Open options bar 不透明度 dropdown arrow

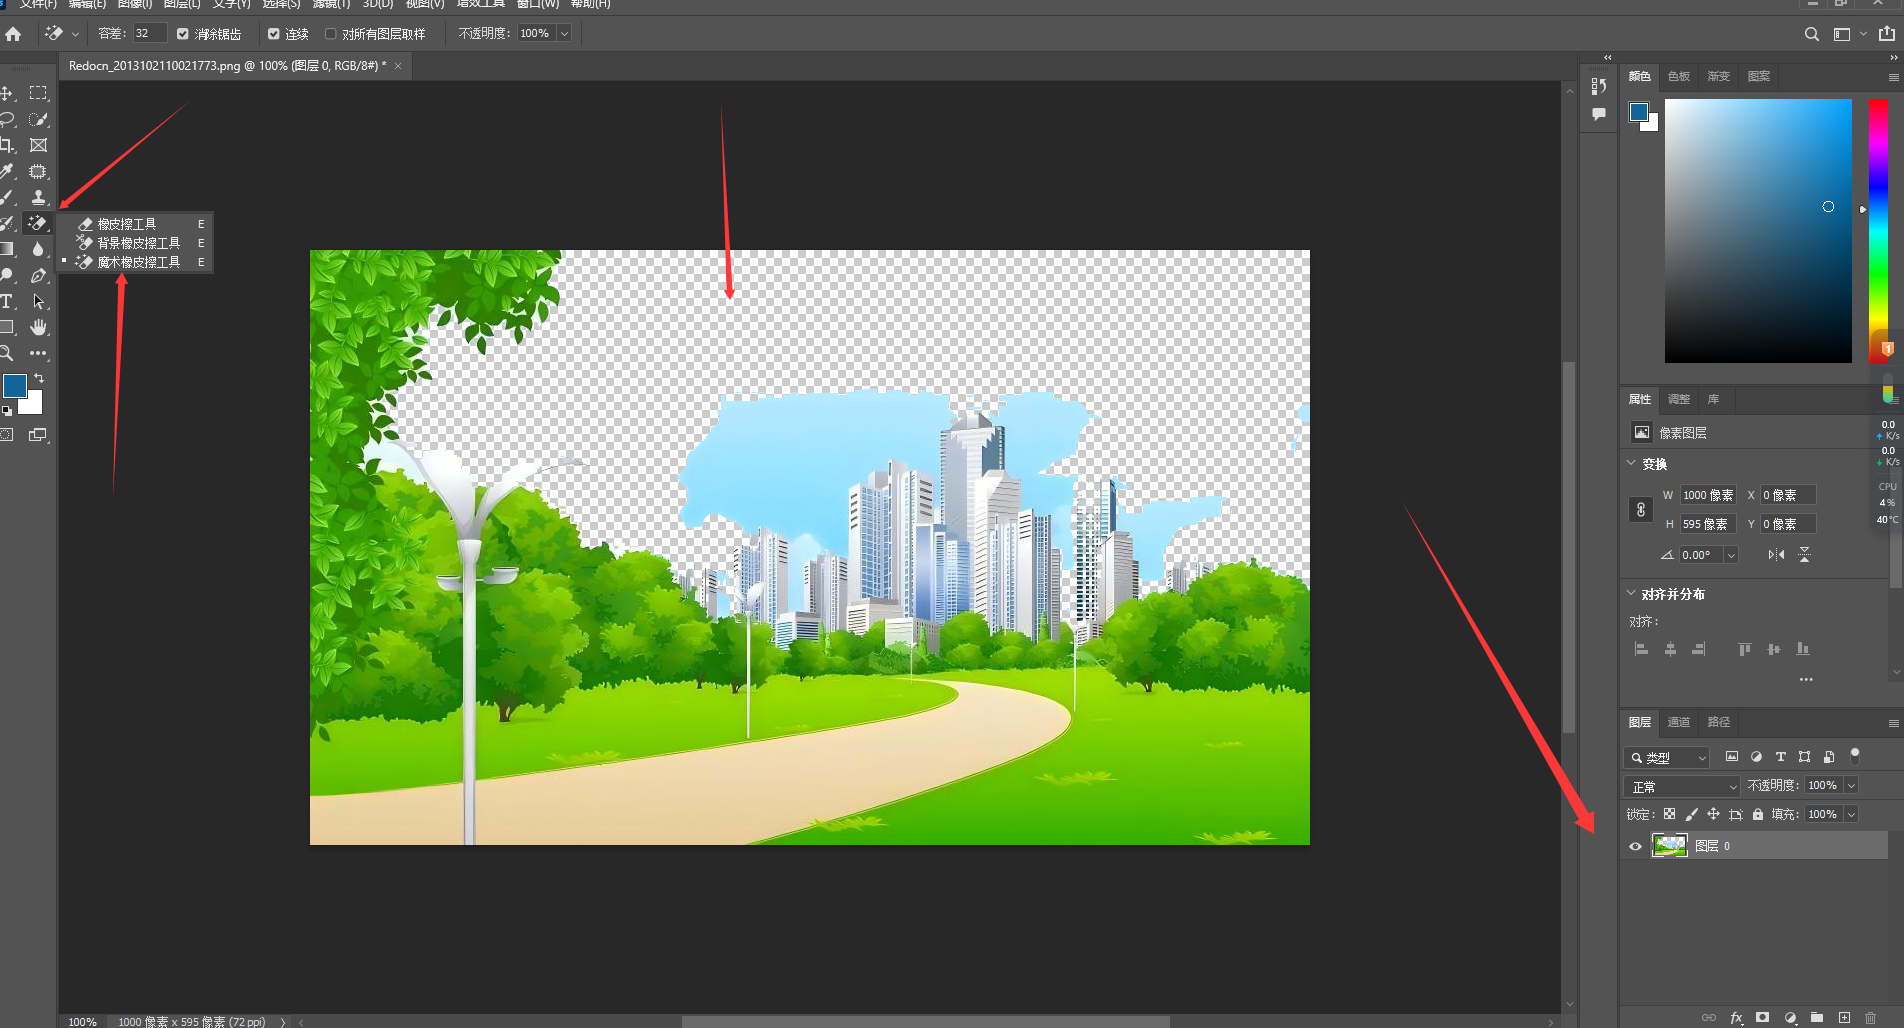(x=564, y=34)
